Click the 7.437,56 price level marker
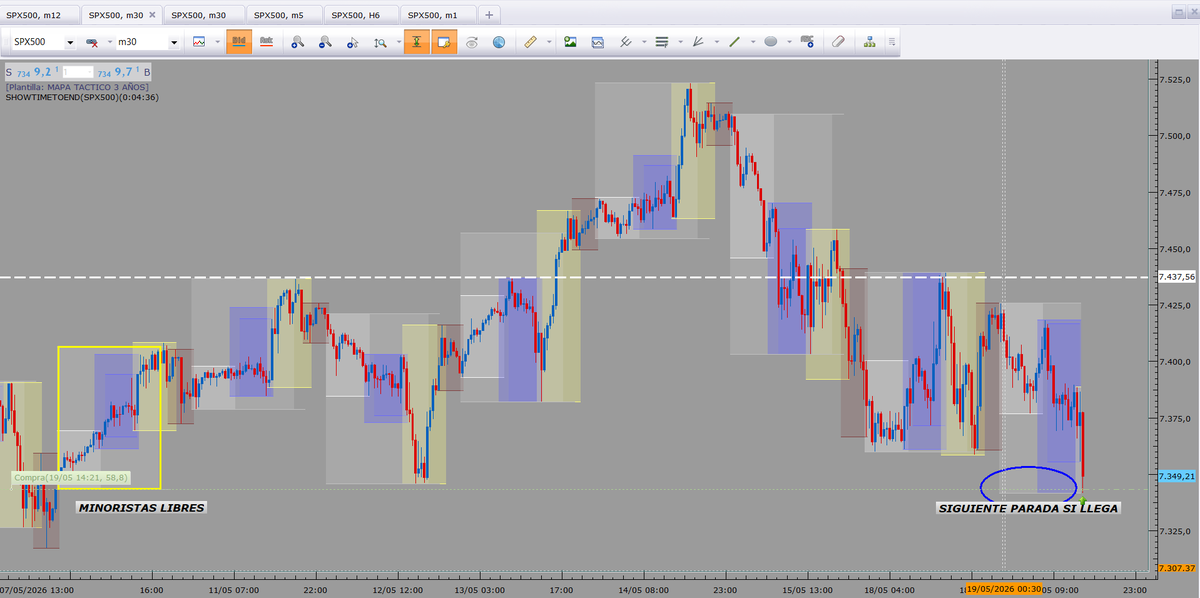The width and height of the screenshot is (1200, 598). (1177, 277)
